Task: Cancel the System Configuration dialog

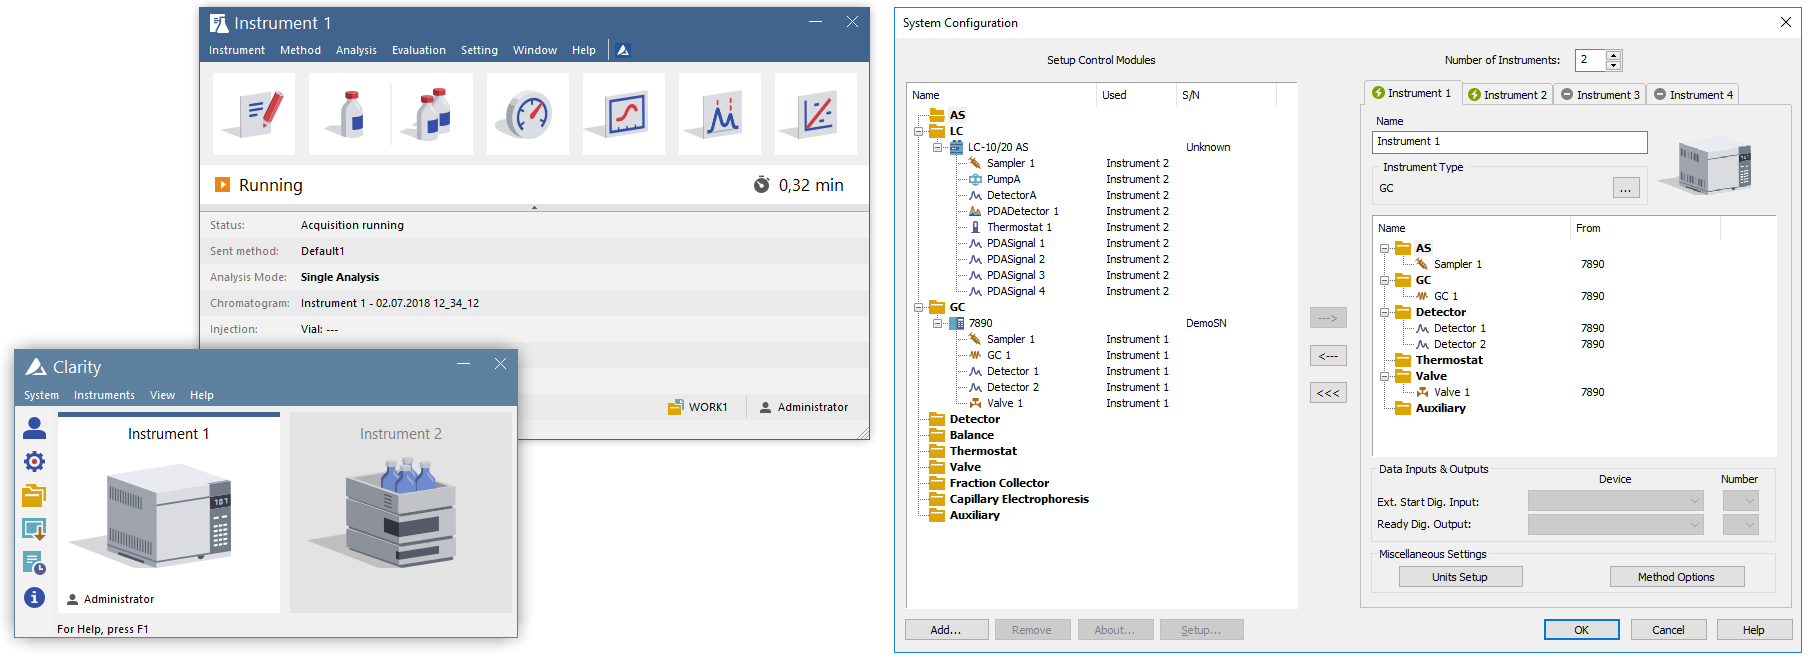Action: point(1668,630)
